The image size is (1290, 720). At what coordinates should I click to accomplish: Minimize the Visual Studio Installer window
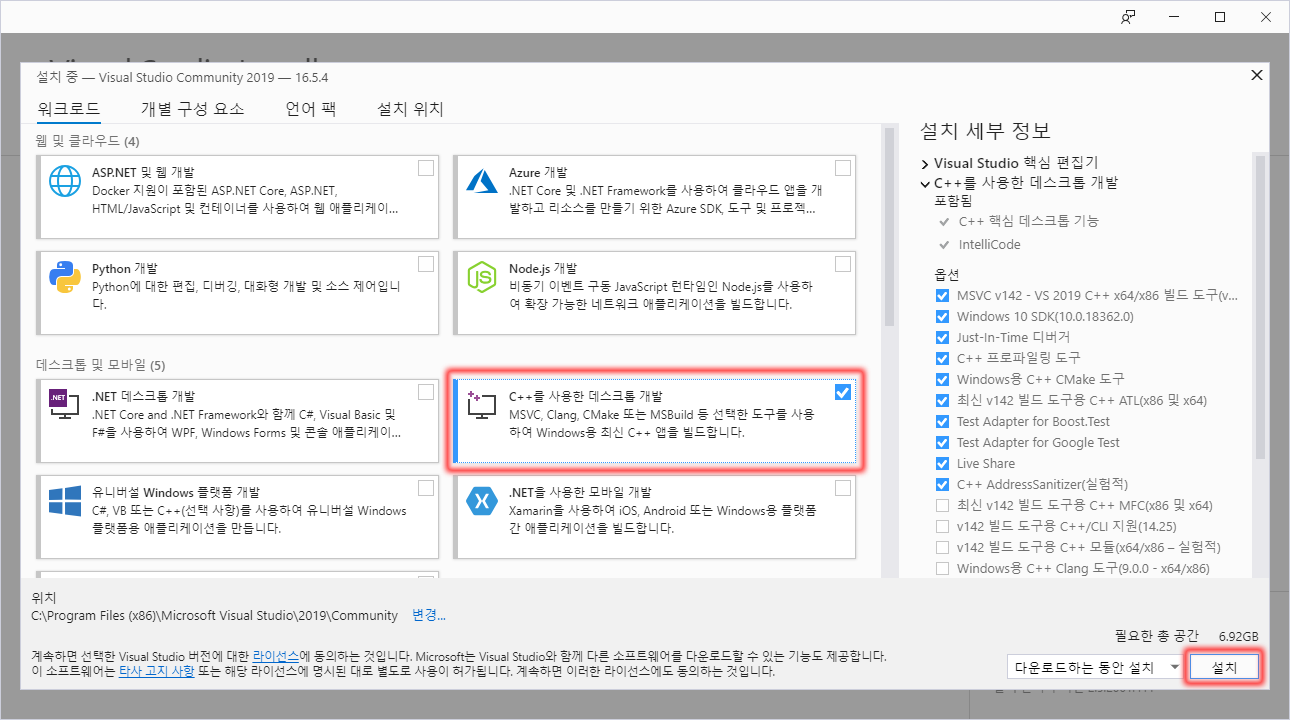click(x=1174, y=17)
